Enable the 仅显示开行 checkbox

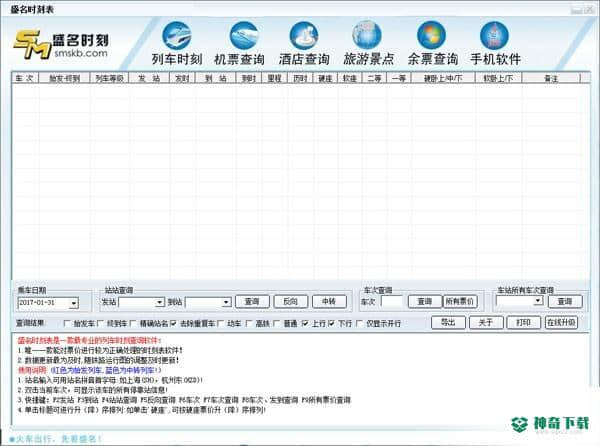(359, 324)
